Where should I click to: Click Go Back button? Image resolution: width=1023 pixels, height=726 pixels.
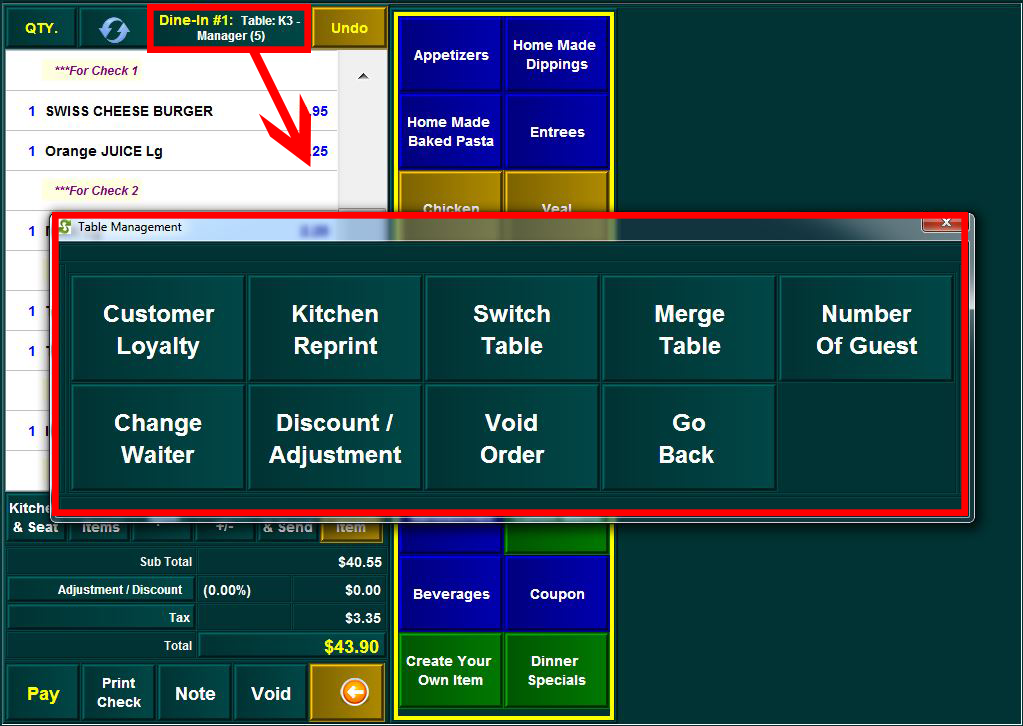(689, 438)
